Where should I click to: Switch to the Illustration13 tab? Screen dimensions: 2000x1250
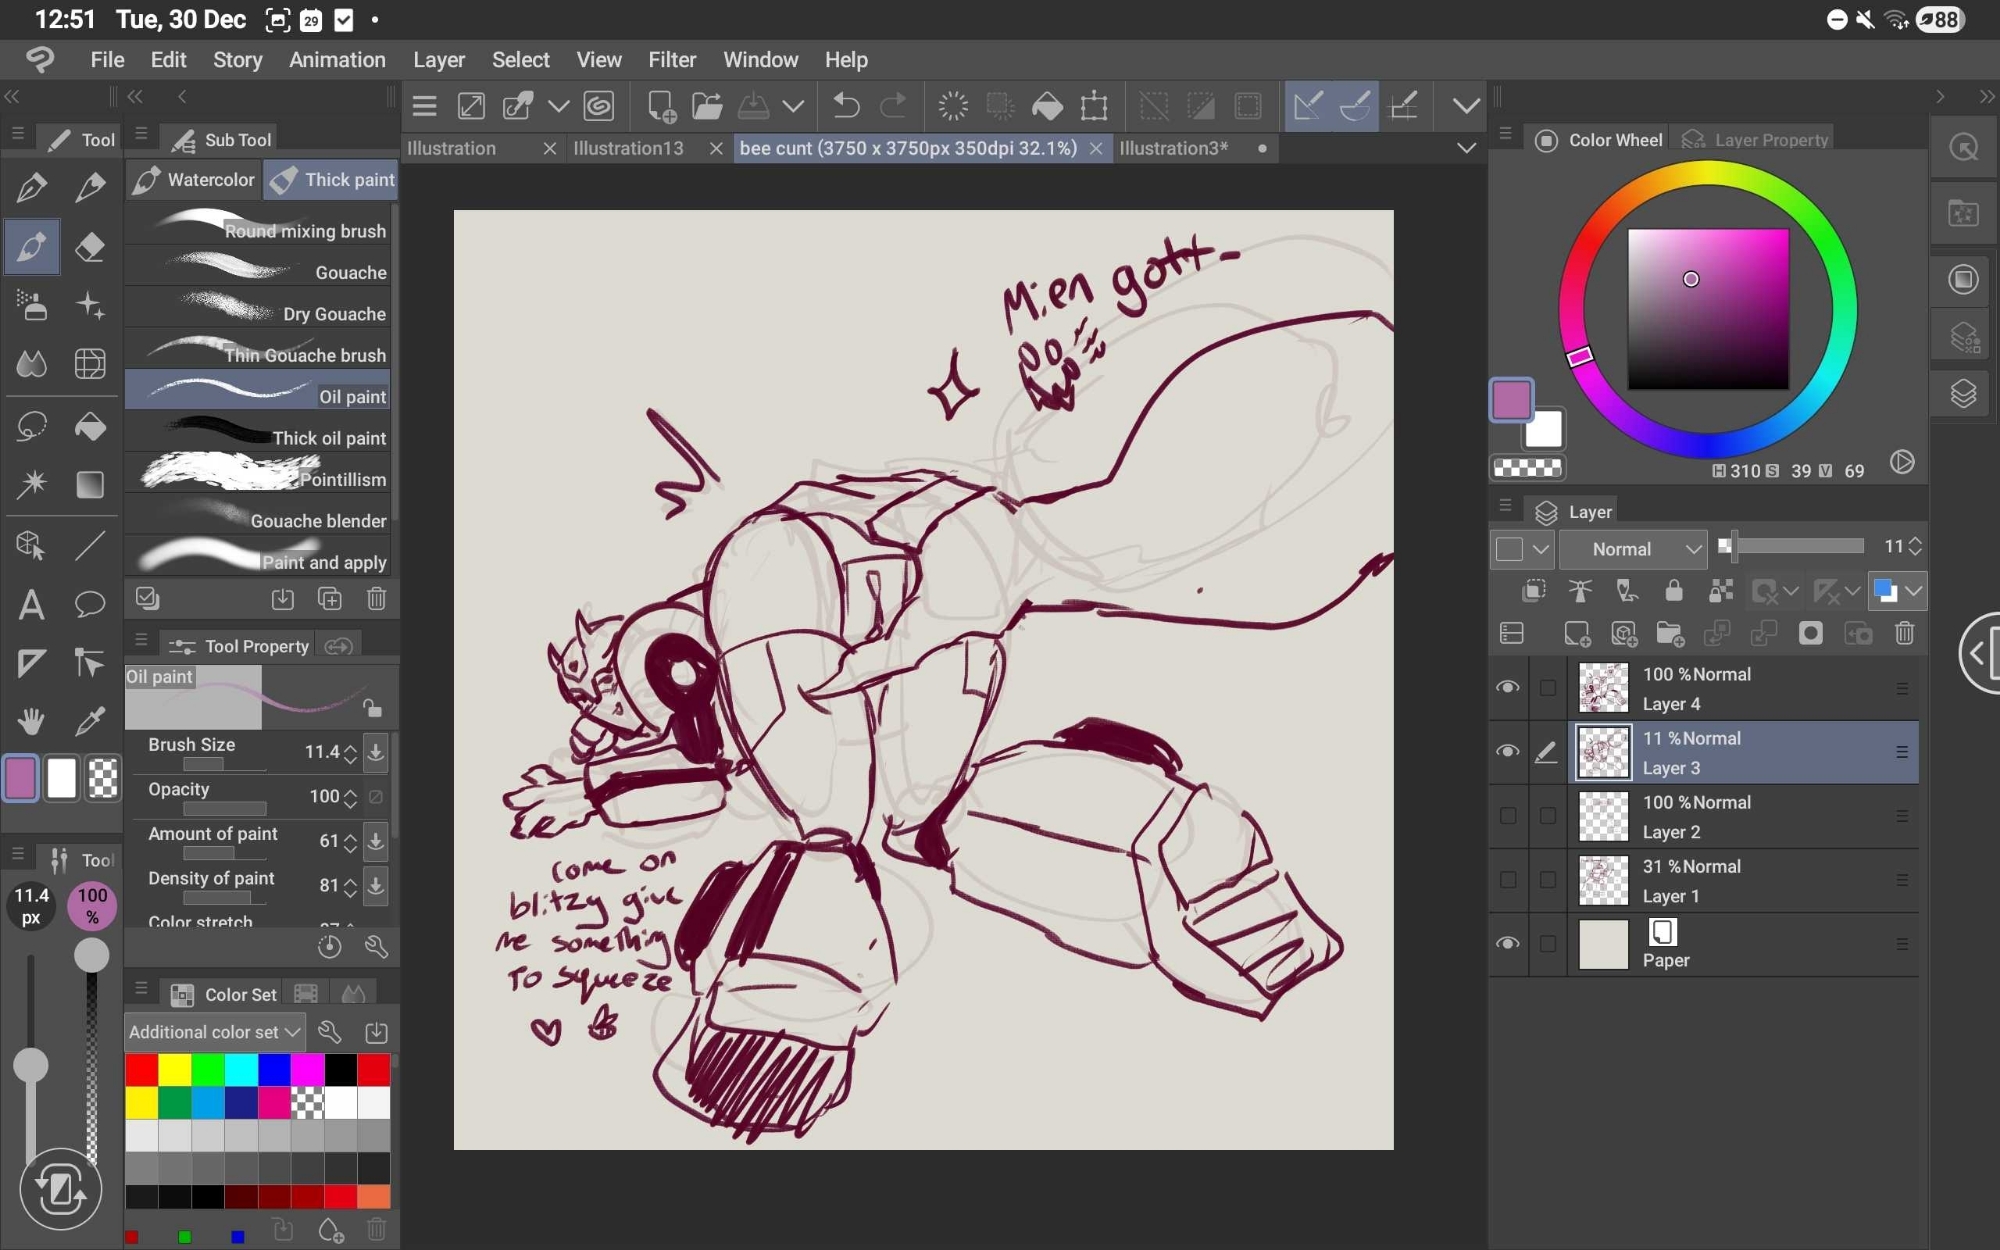click(628, 148)
